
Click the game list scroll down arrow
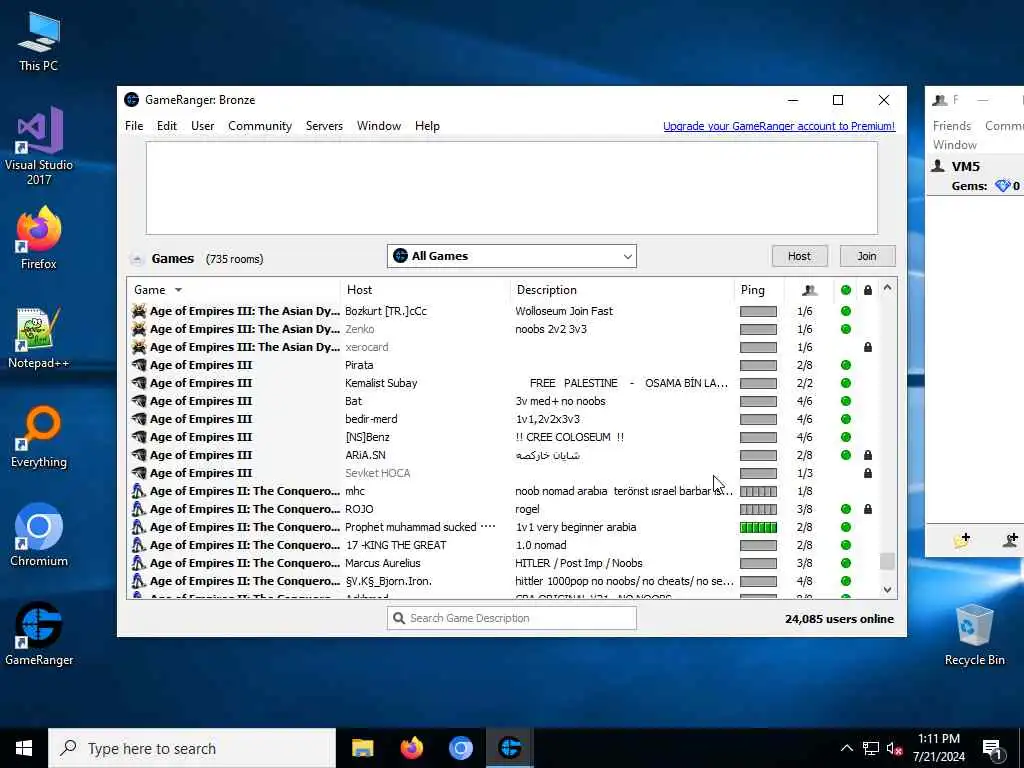coord(887,589)
